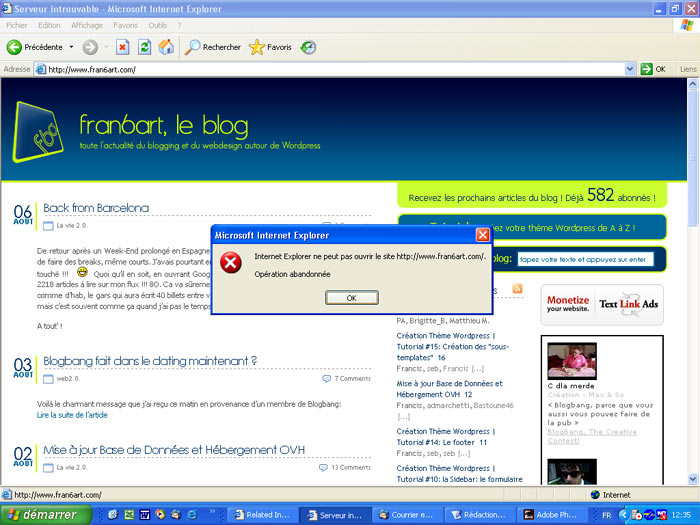Open 'Mise à jour Base de Données' post

[x=174, y=450]
